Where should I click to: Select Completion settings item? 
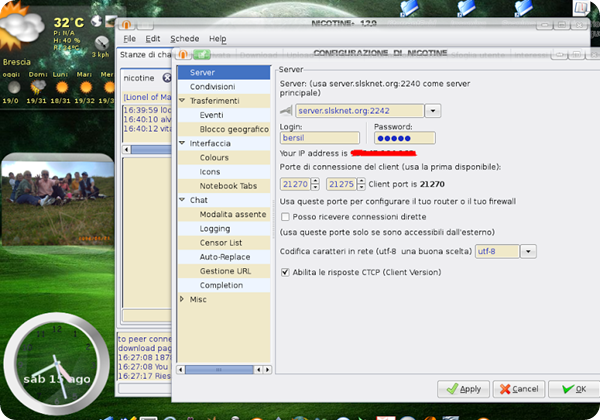click(x=224, y=285)
